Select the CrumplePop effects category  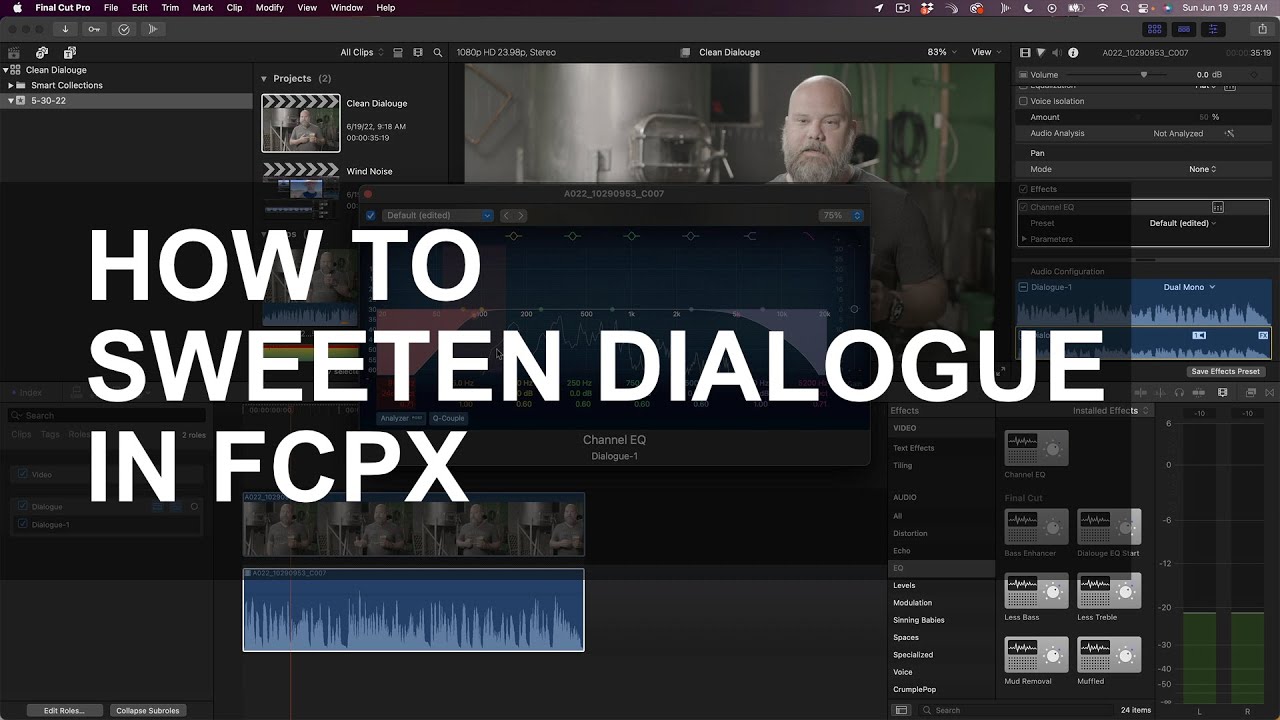914,689
